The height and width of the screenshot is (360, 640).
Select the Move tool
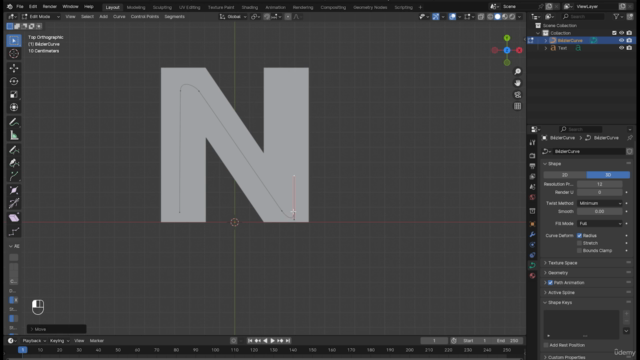coord(14,68)
